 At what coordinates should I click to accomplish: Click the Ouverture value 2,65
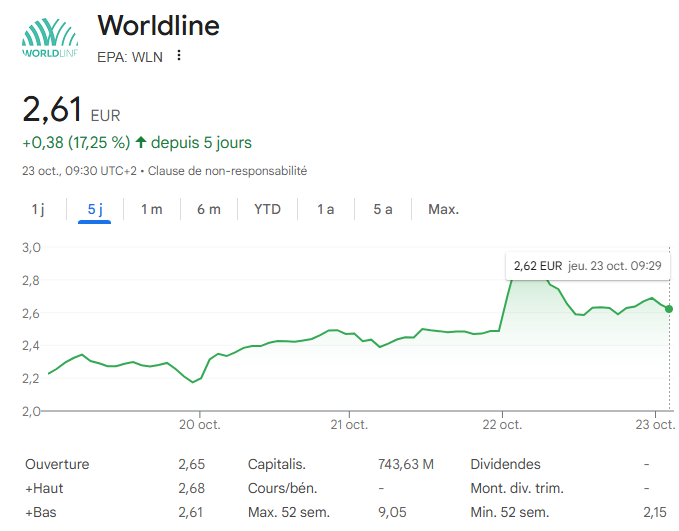pos(191,464)
